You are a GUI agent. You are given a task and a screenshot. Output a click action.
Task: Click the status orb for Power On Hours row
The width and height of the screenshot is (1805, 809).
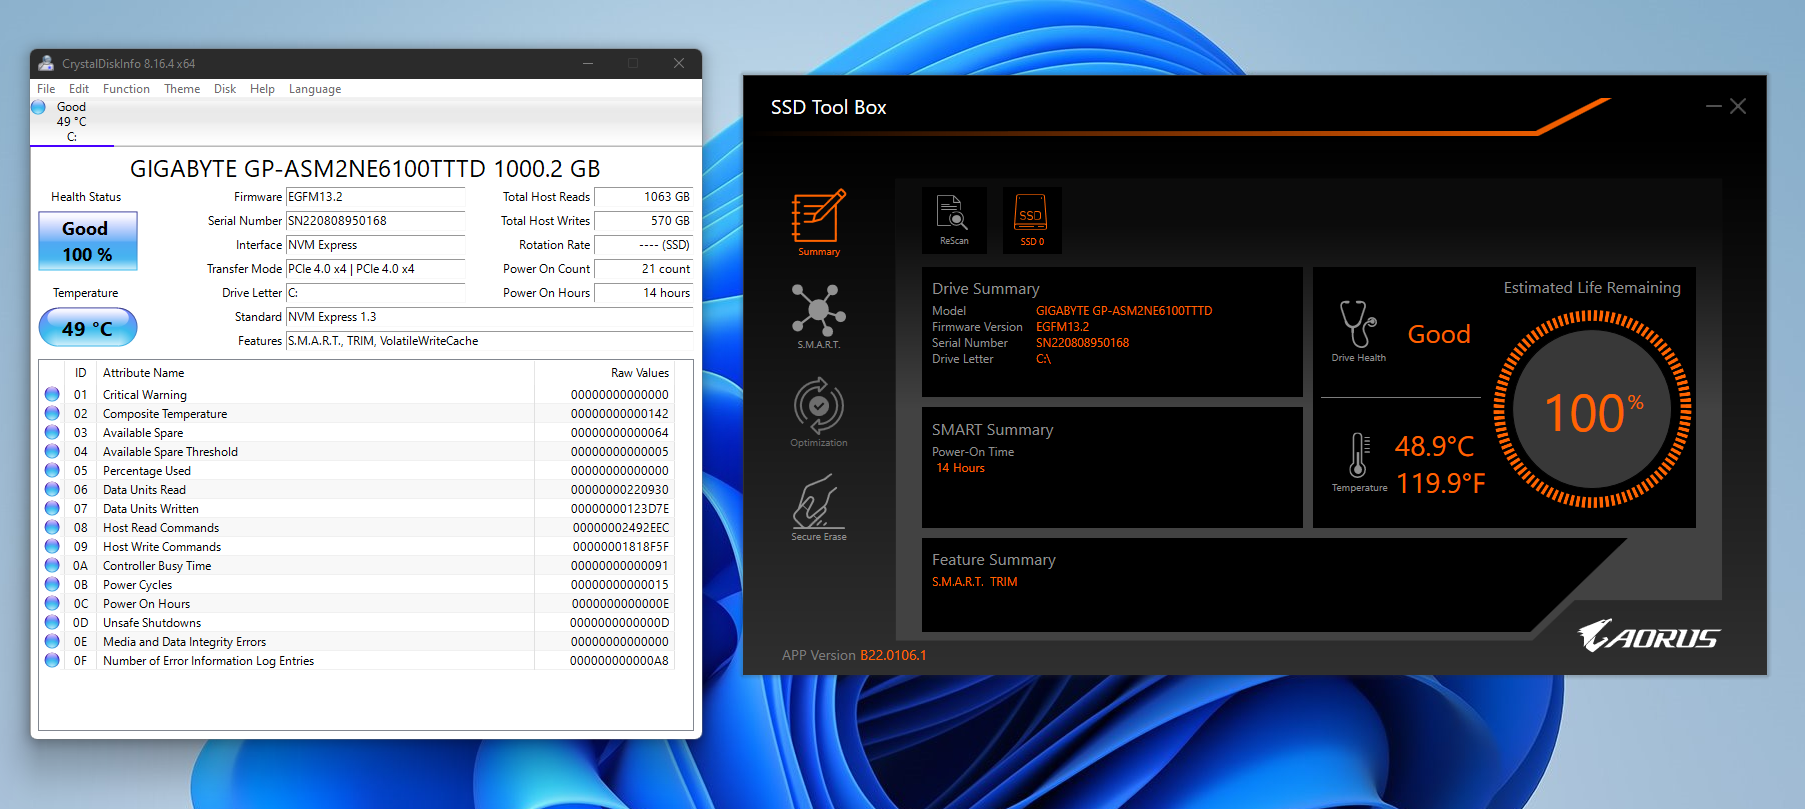coord(52,603)
